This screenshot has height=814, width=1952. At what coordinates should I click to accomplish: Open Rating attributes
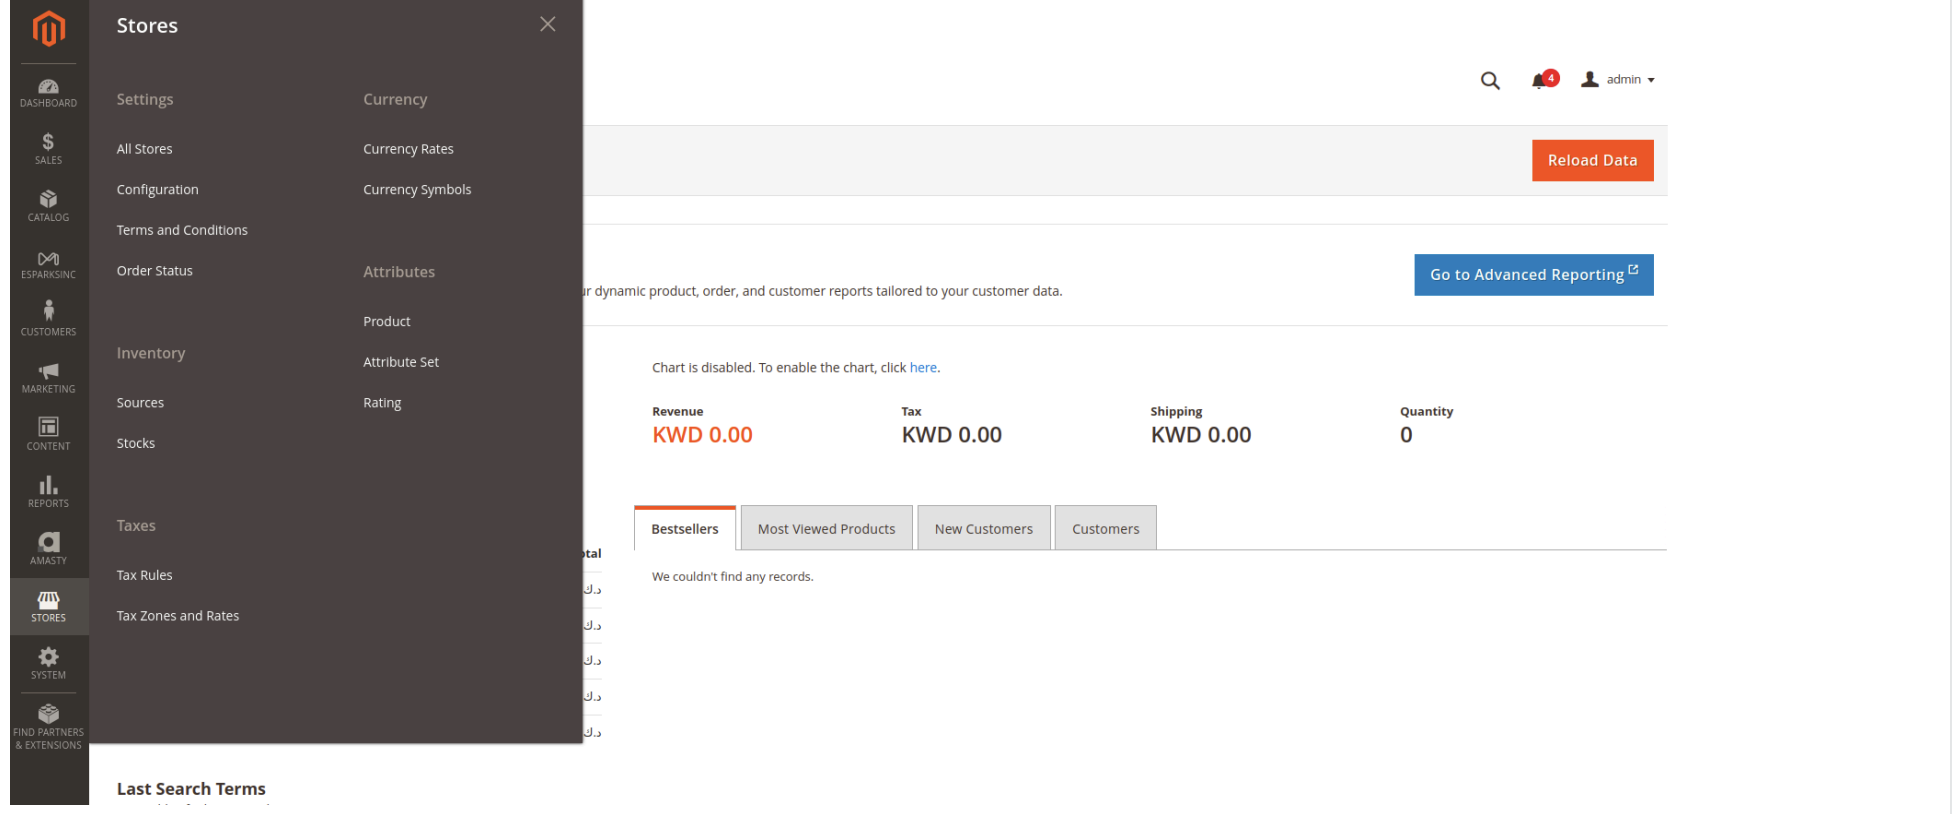click(x=382, y=403)
